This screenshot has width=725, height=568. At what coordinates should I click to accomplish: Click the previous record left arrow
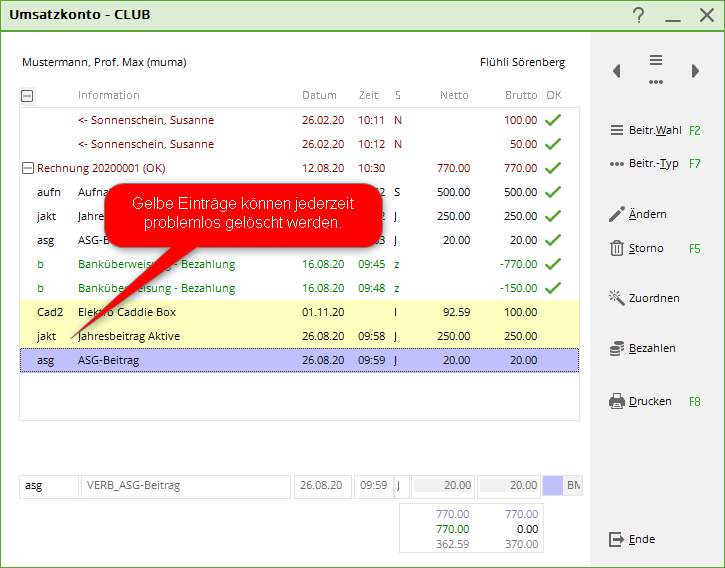click(x=617, y=71)
